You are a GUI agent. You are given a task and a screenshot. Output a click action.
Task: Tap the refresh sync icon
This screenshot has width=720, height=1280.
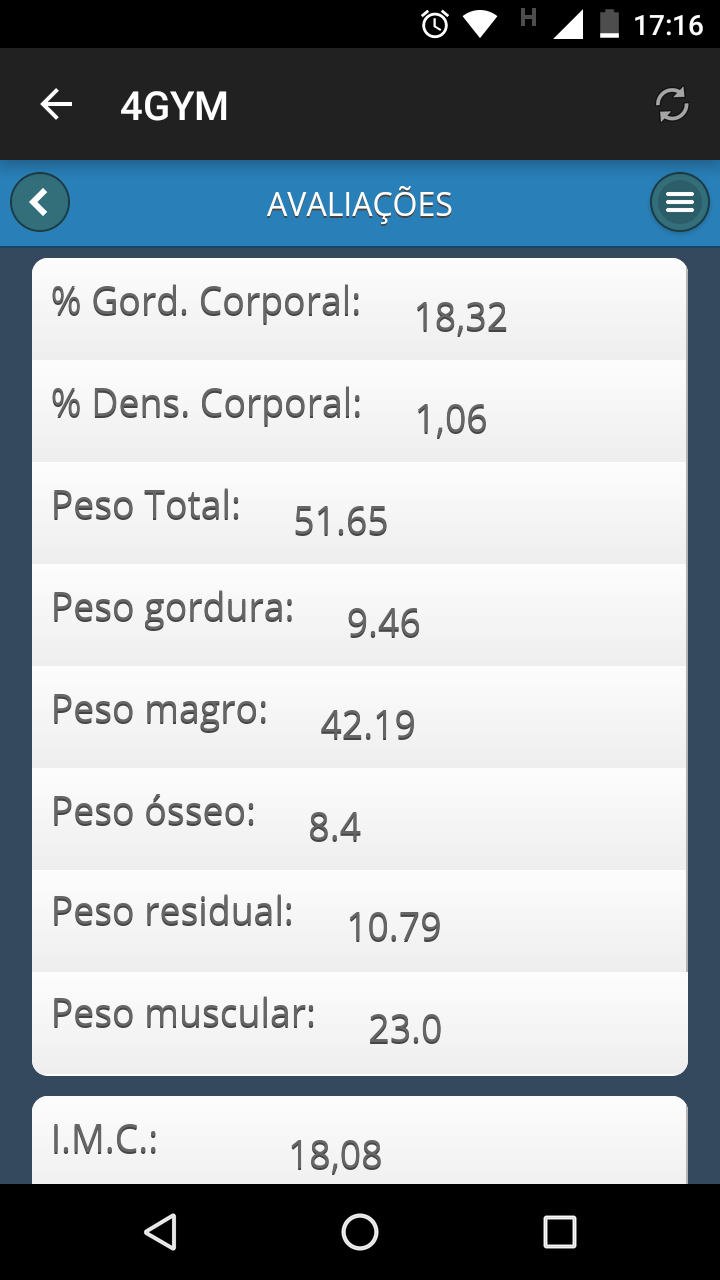coord(672,105)
